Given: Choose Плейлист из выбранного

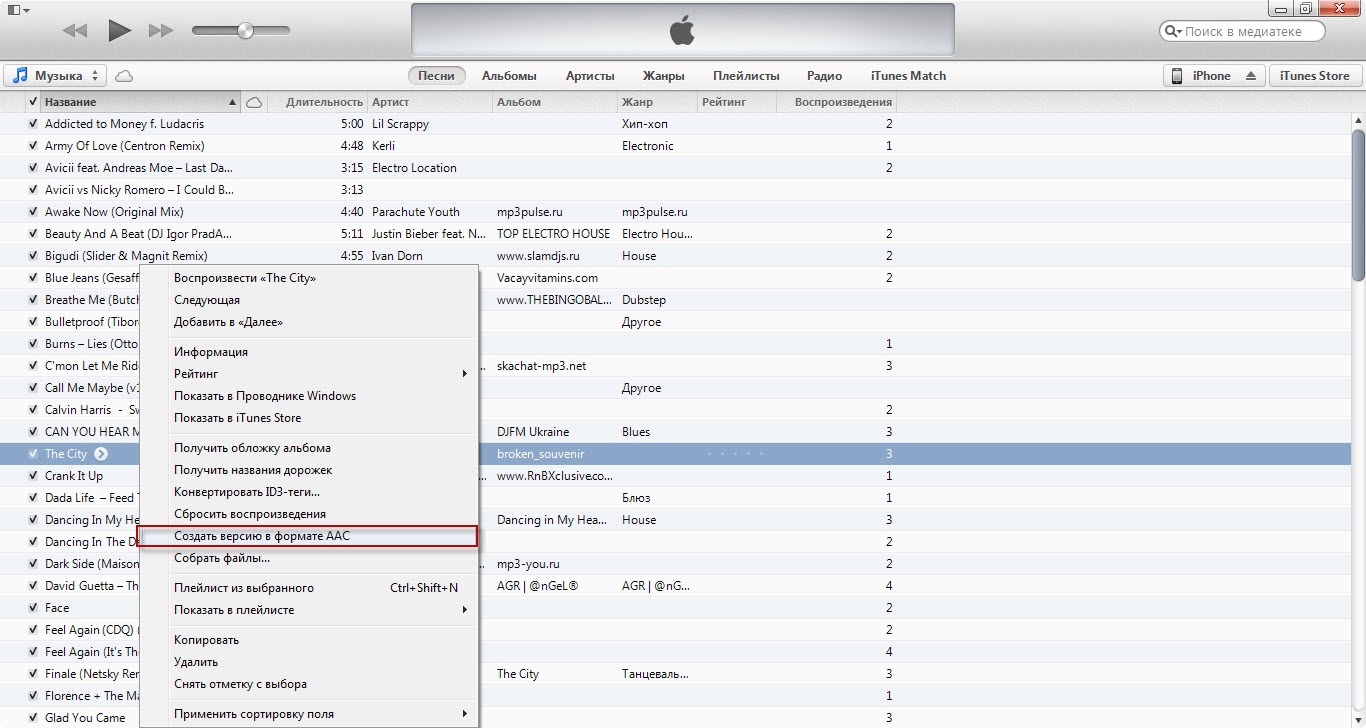Looking at the screenshot, I should (309, 588).
